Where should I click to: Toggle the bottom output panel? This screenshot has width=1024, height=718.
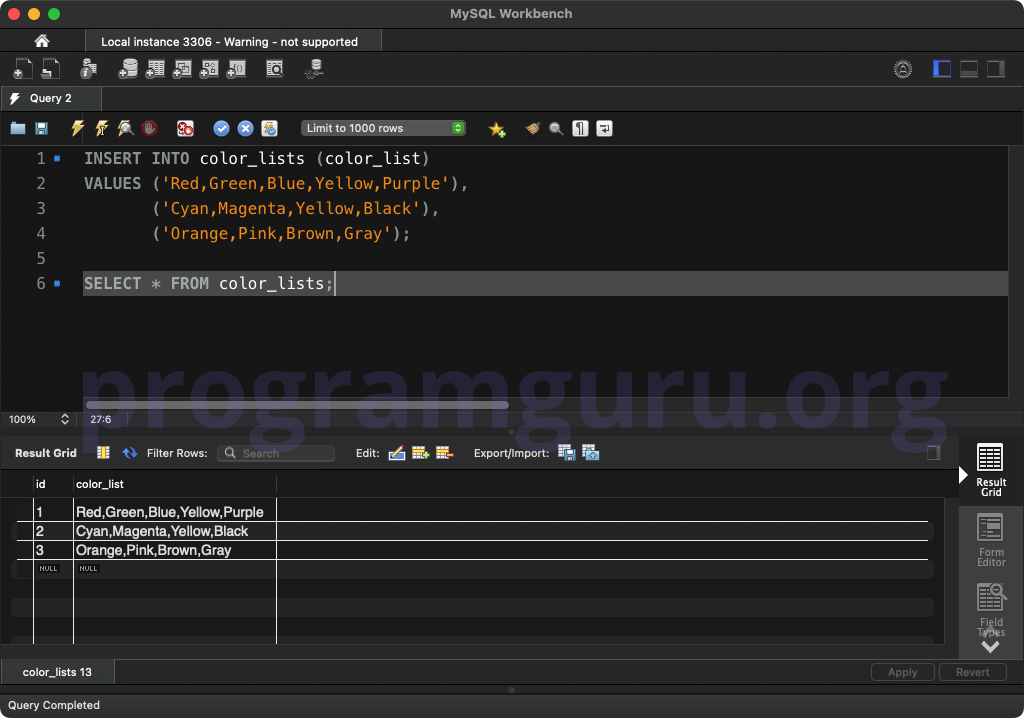(x=968, y=69)
